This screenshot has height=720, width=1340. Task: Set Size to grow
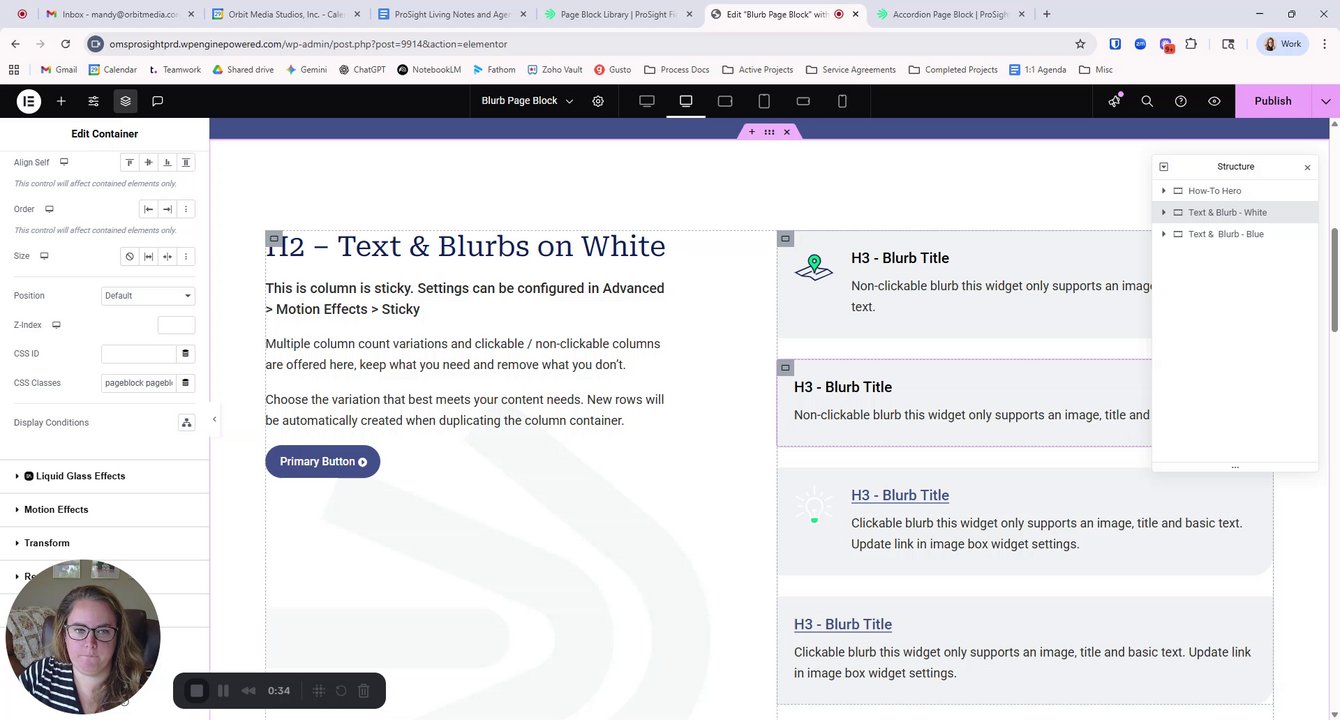pyautogui.click(x=148, y=256)
